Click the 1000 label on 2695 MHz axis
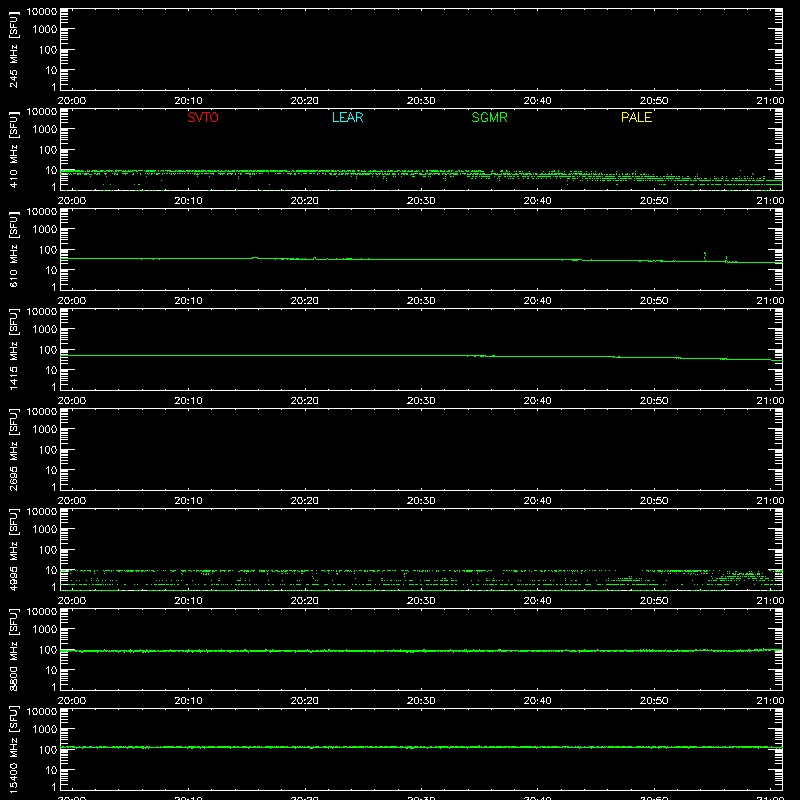This screenshot has width=800, height=800. tap(45, 430)
